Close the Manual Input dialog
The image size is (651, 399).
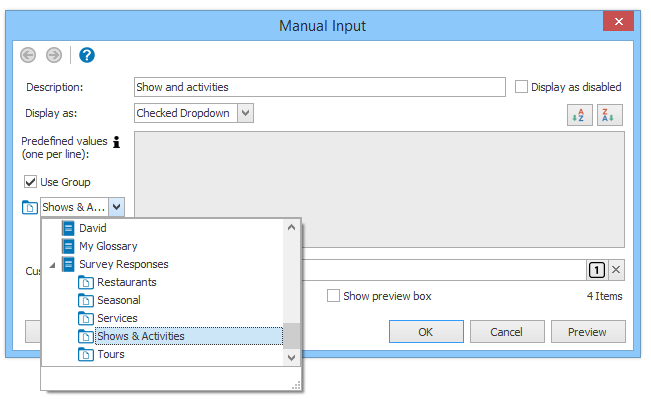tap(618, 21)
